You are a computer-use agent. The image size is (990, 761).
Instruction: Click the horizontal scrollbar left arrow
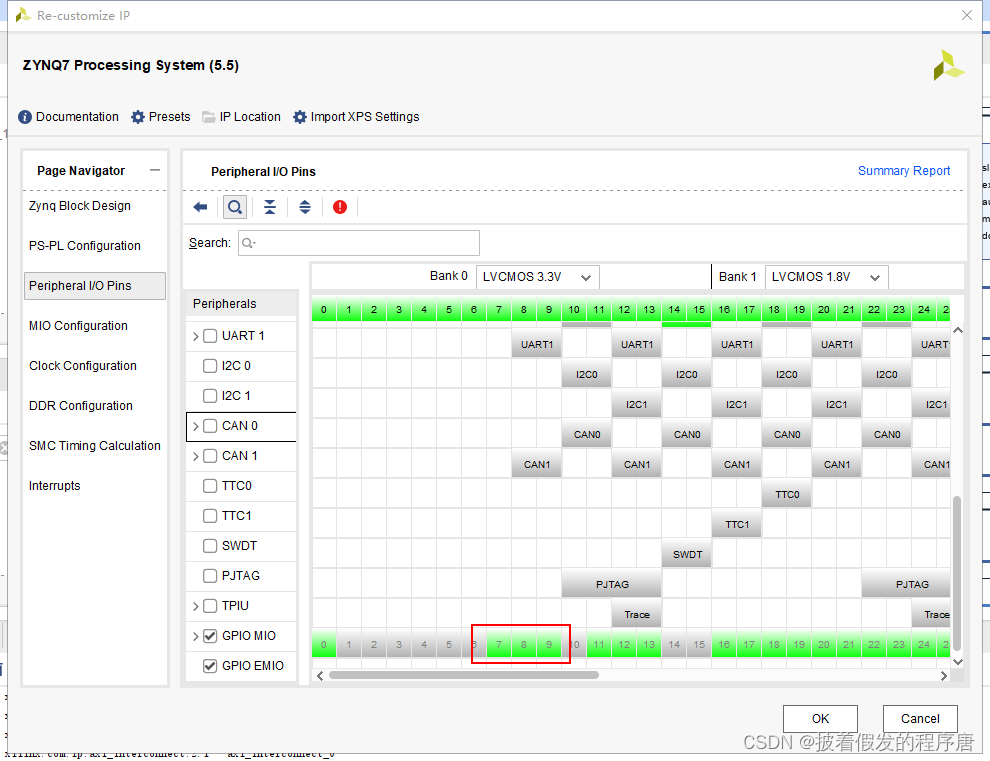tap(320, 676)
